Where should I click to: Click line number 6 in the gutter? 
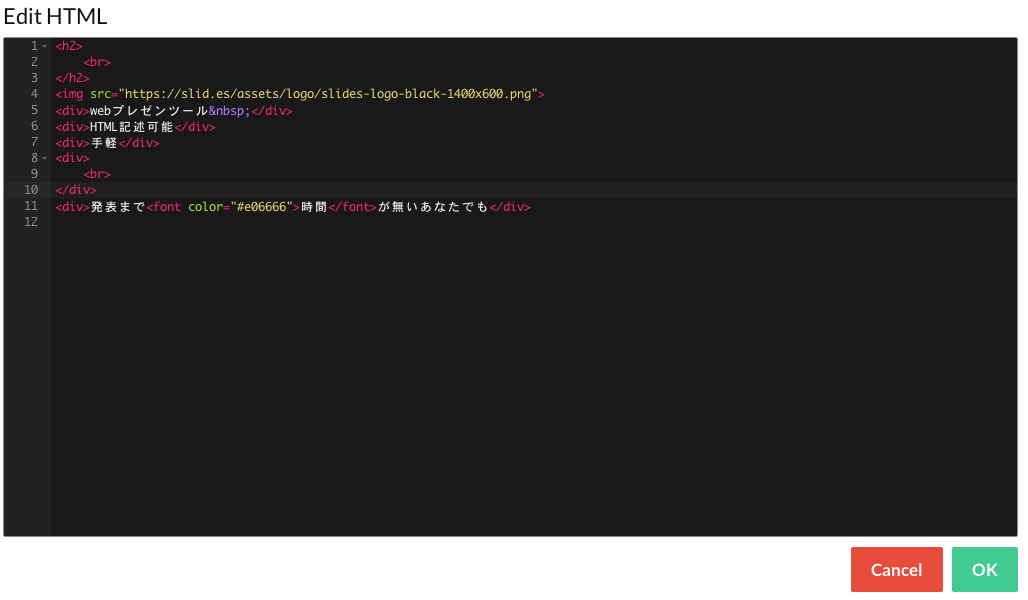coord(34,126)
